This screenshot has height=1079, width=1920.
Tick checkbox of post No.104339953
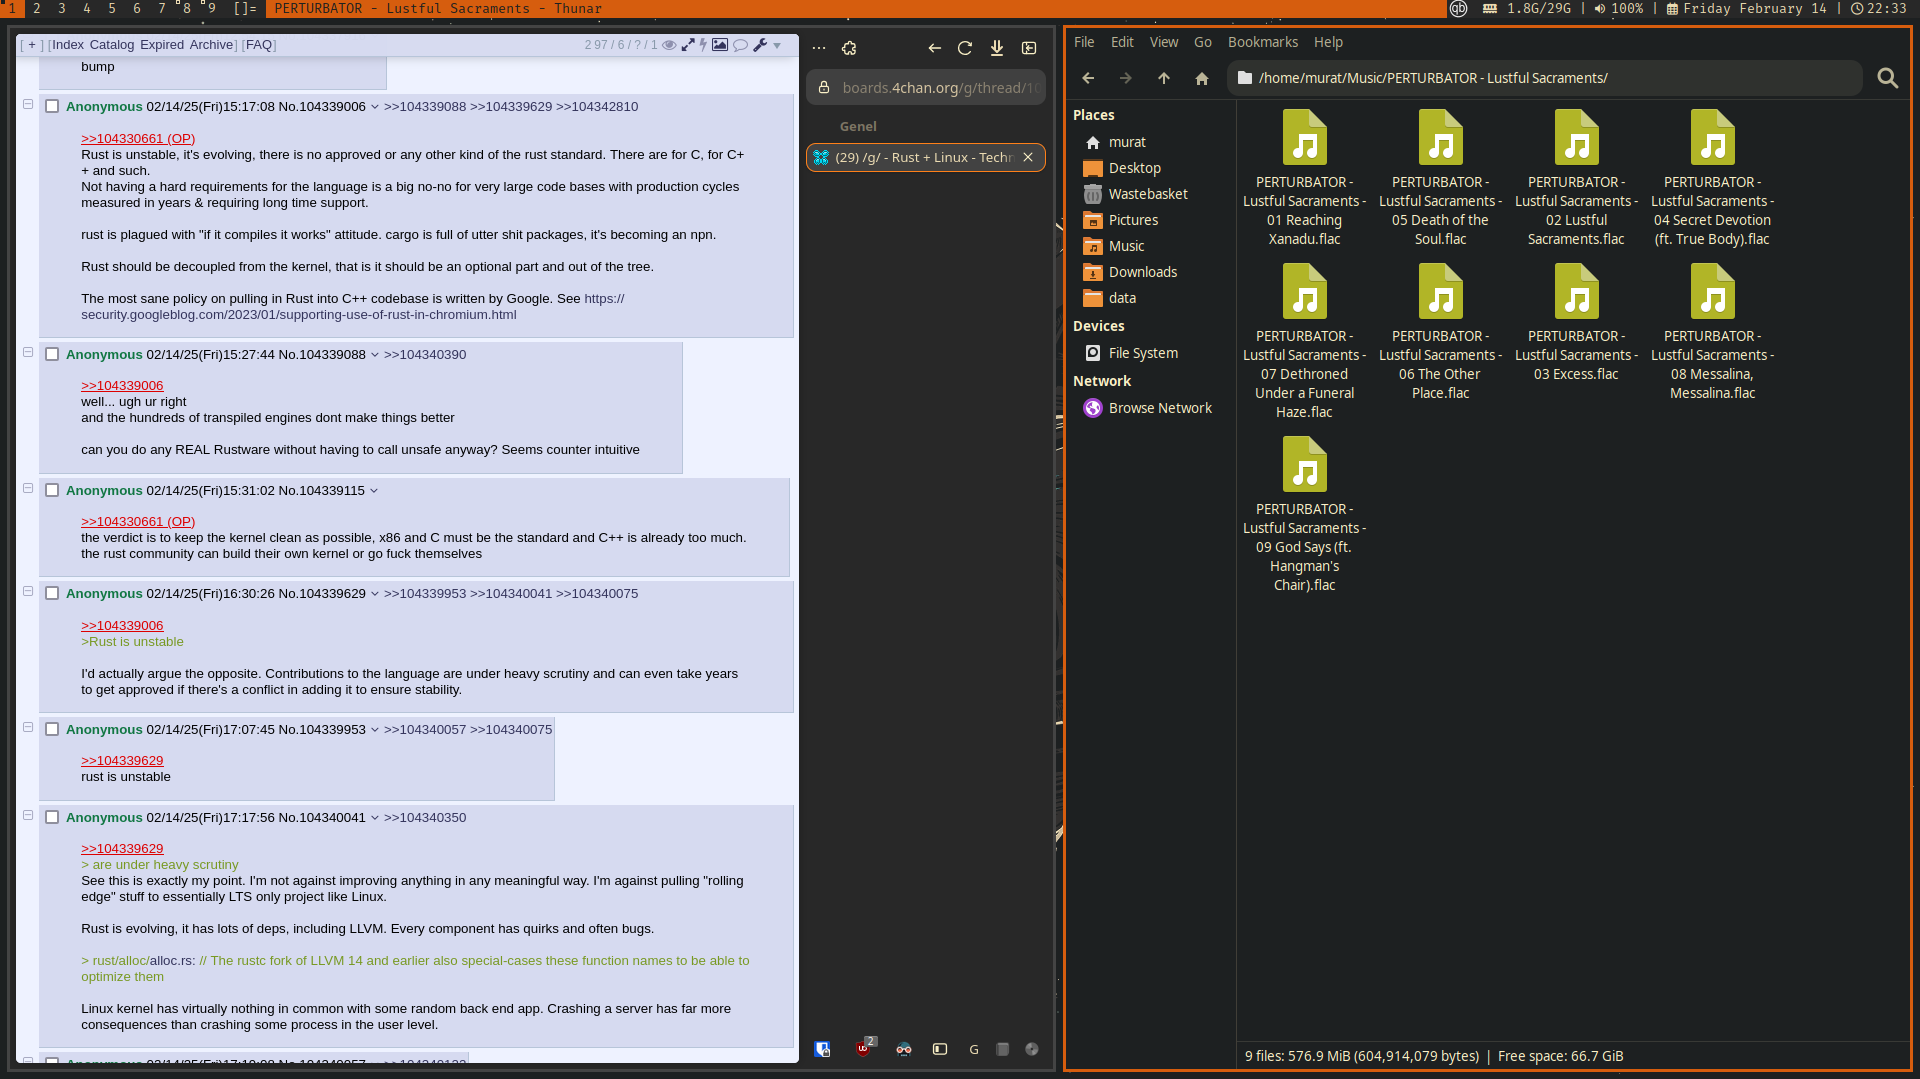click(x=52, y=729)
